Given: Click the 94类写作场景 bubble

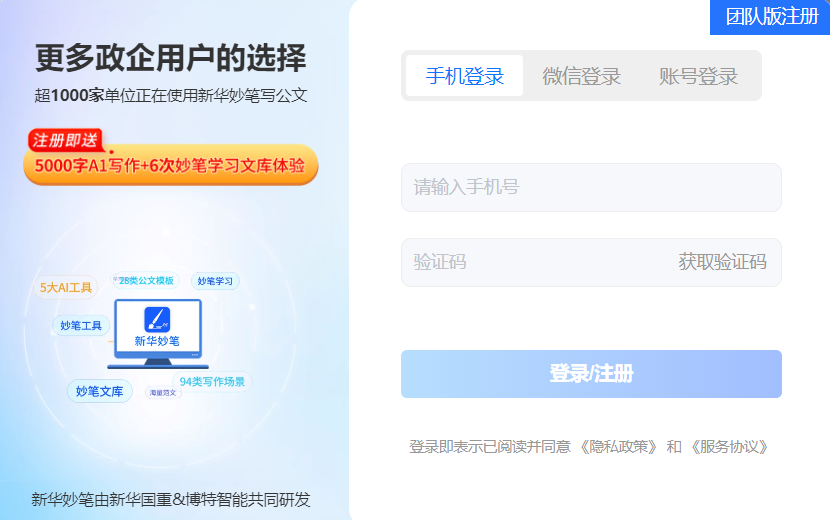Looking at the screenshot, I should click(x=212, y=381).
